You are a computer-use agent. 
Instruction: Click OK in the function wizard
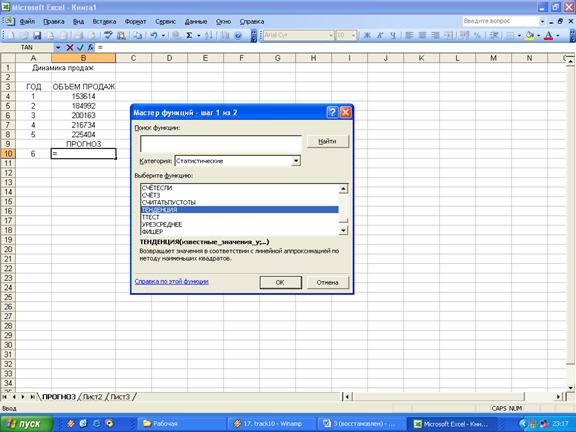[x=280, y=282]
